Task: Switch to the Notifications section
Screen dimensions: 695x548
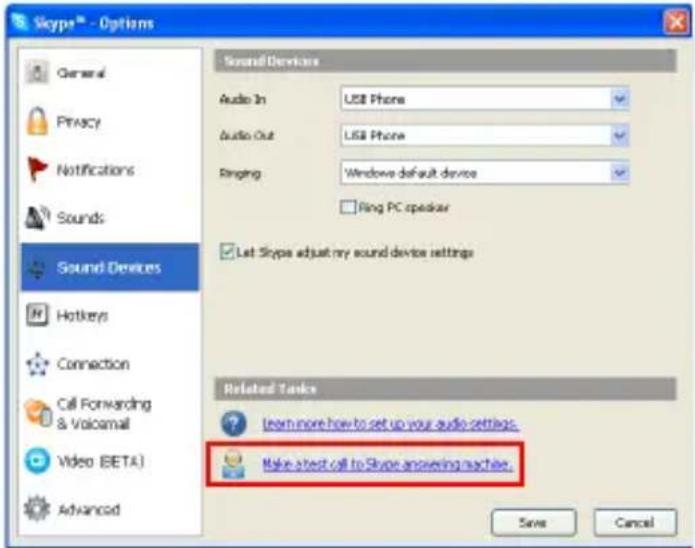Action: coord(110,169)
